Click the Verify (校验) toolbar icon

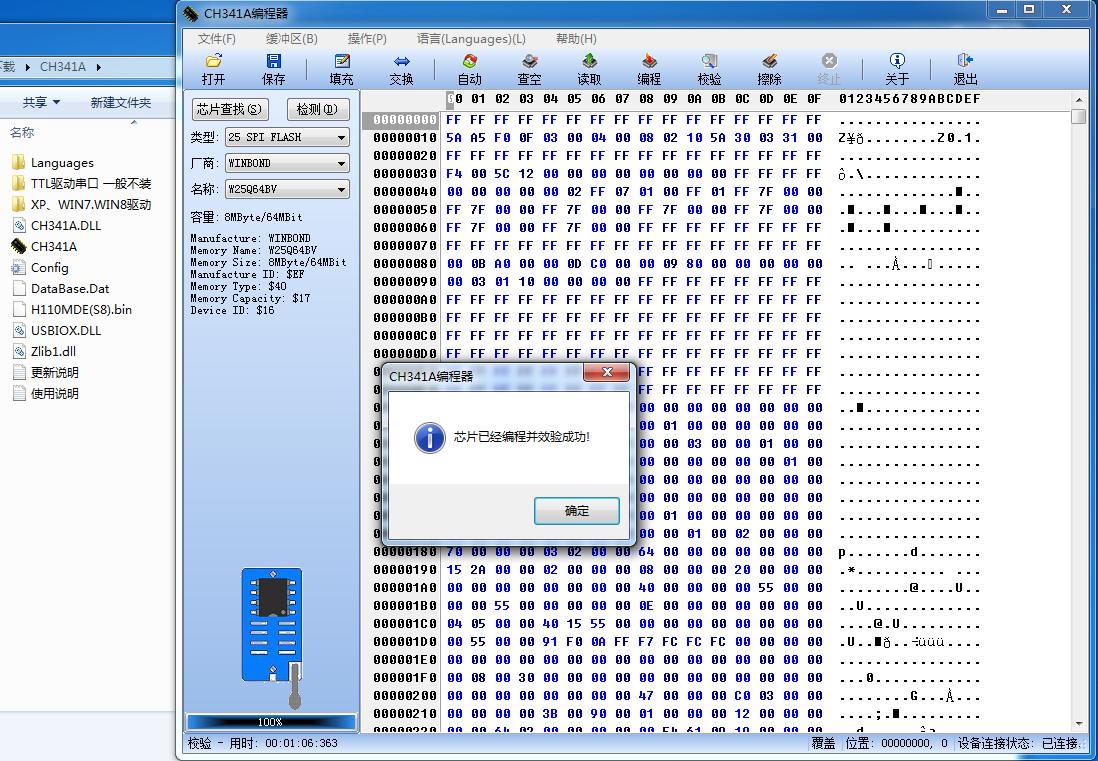click(709, 62)
